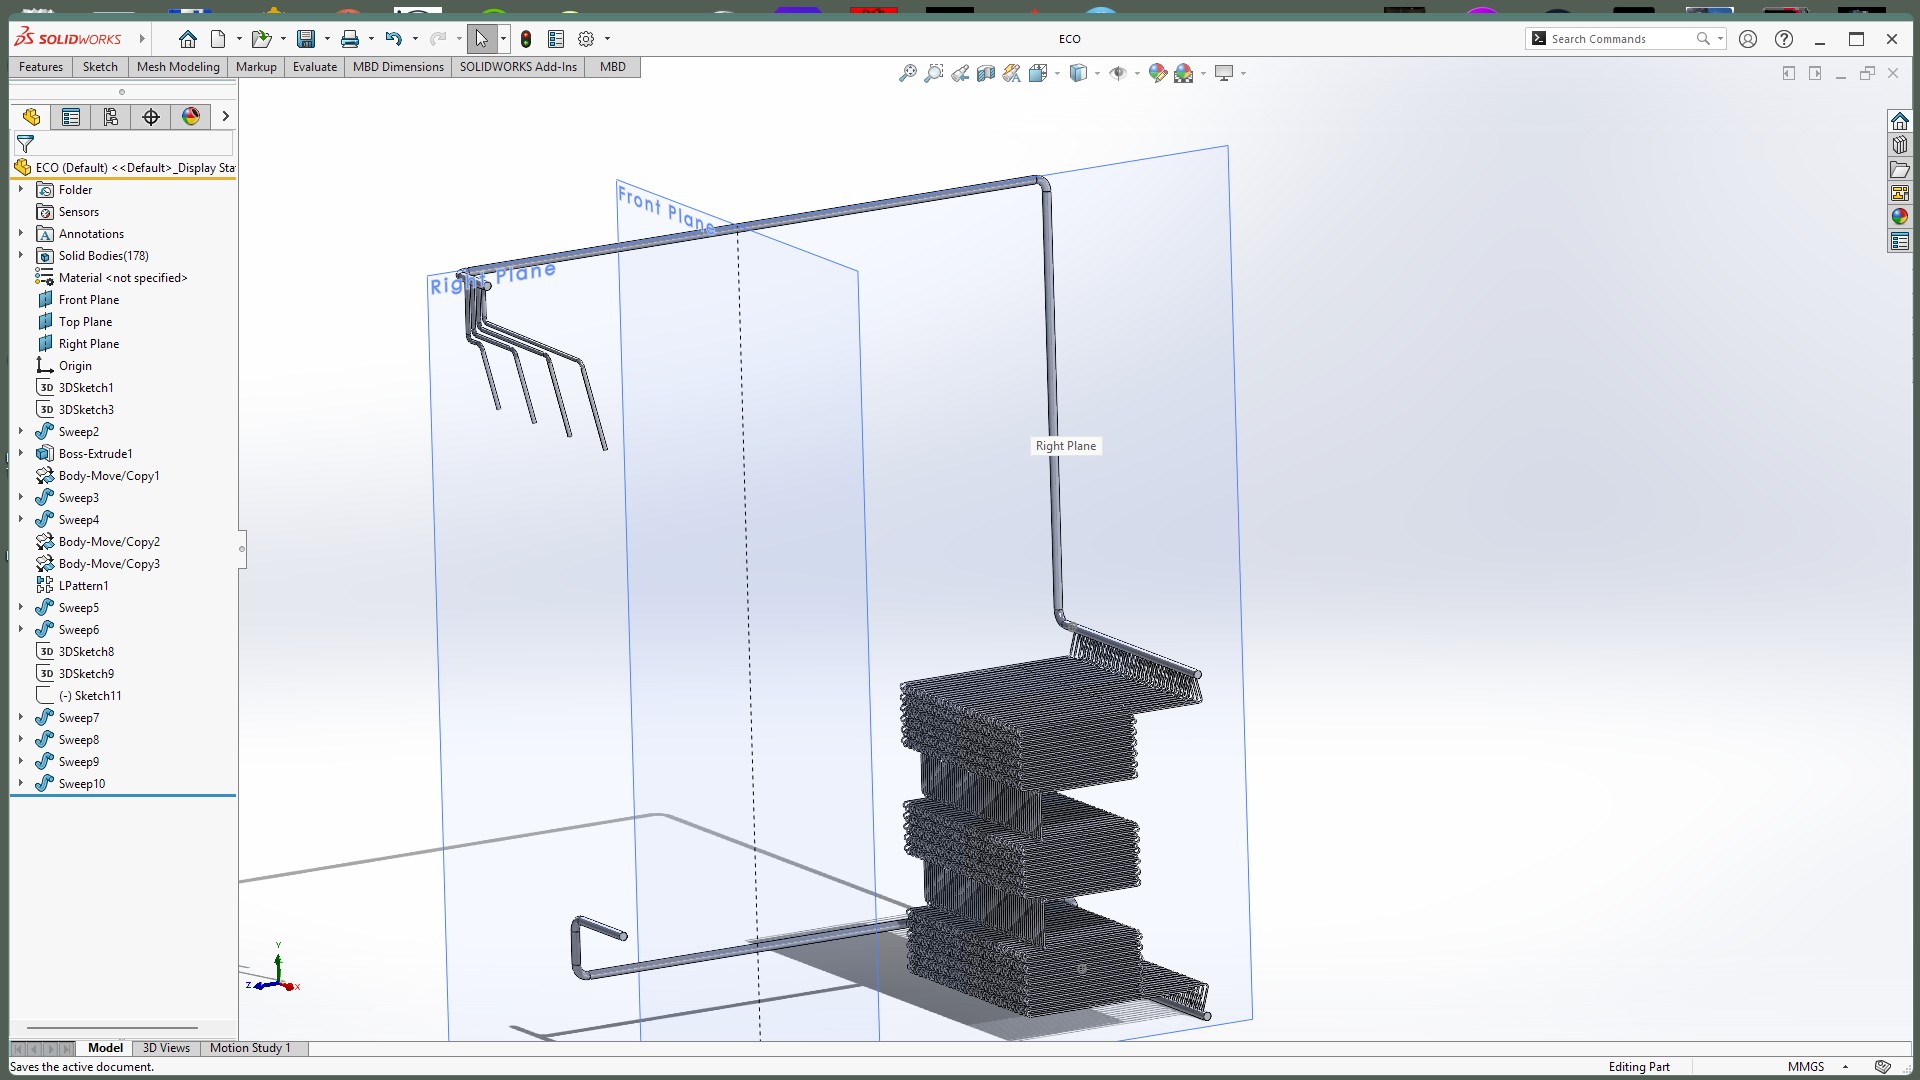Open the Section View tool
1920x1080 pixels.
coord(986,73)
